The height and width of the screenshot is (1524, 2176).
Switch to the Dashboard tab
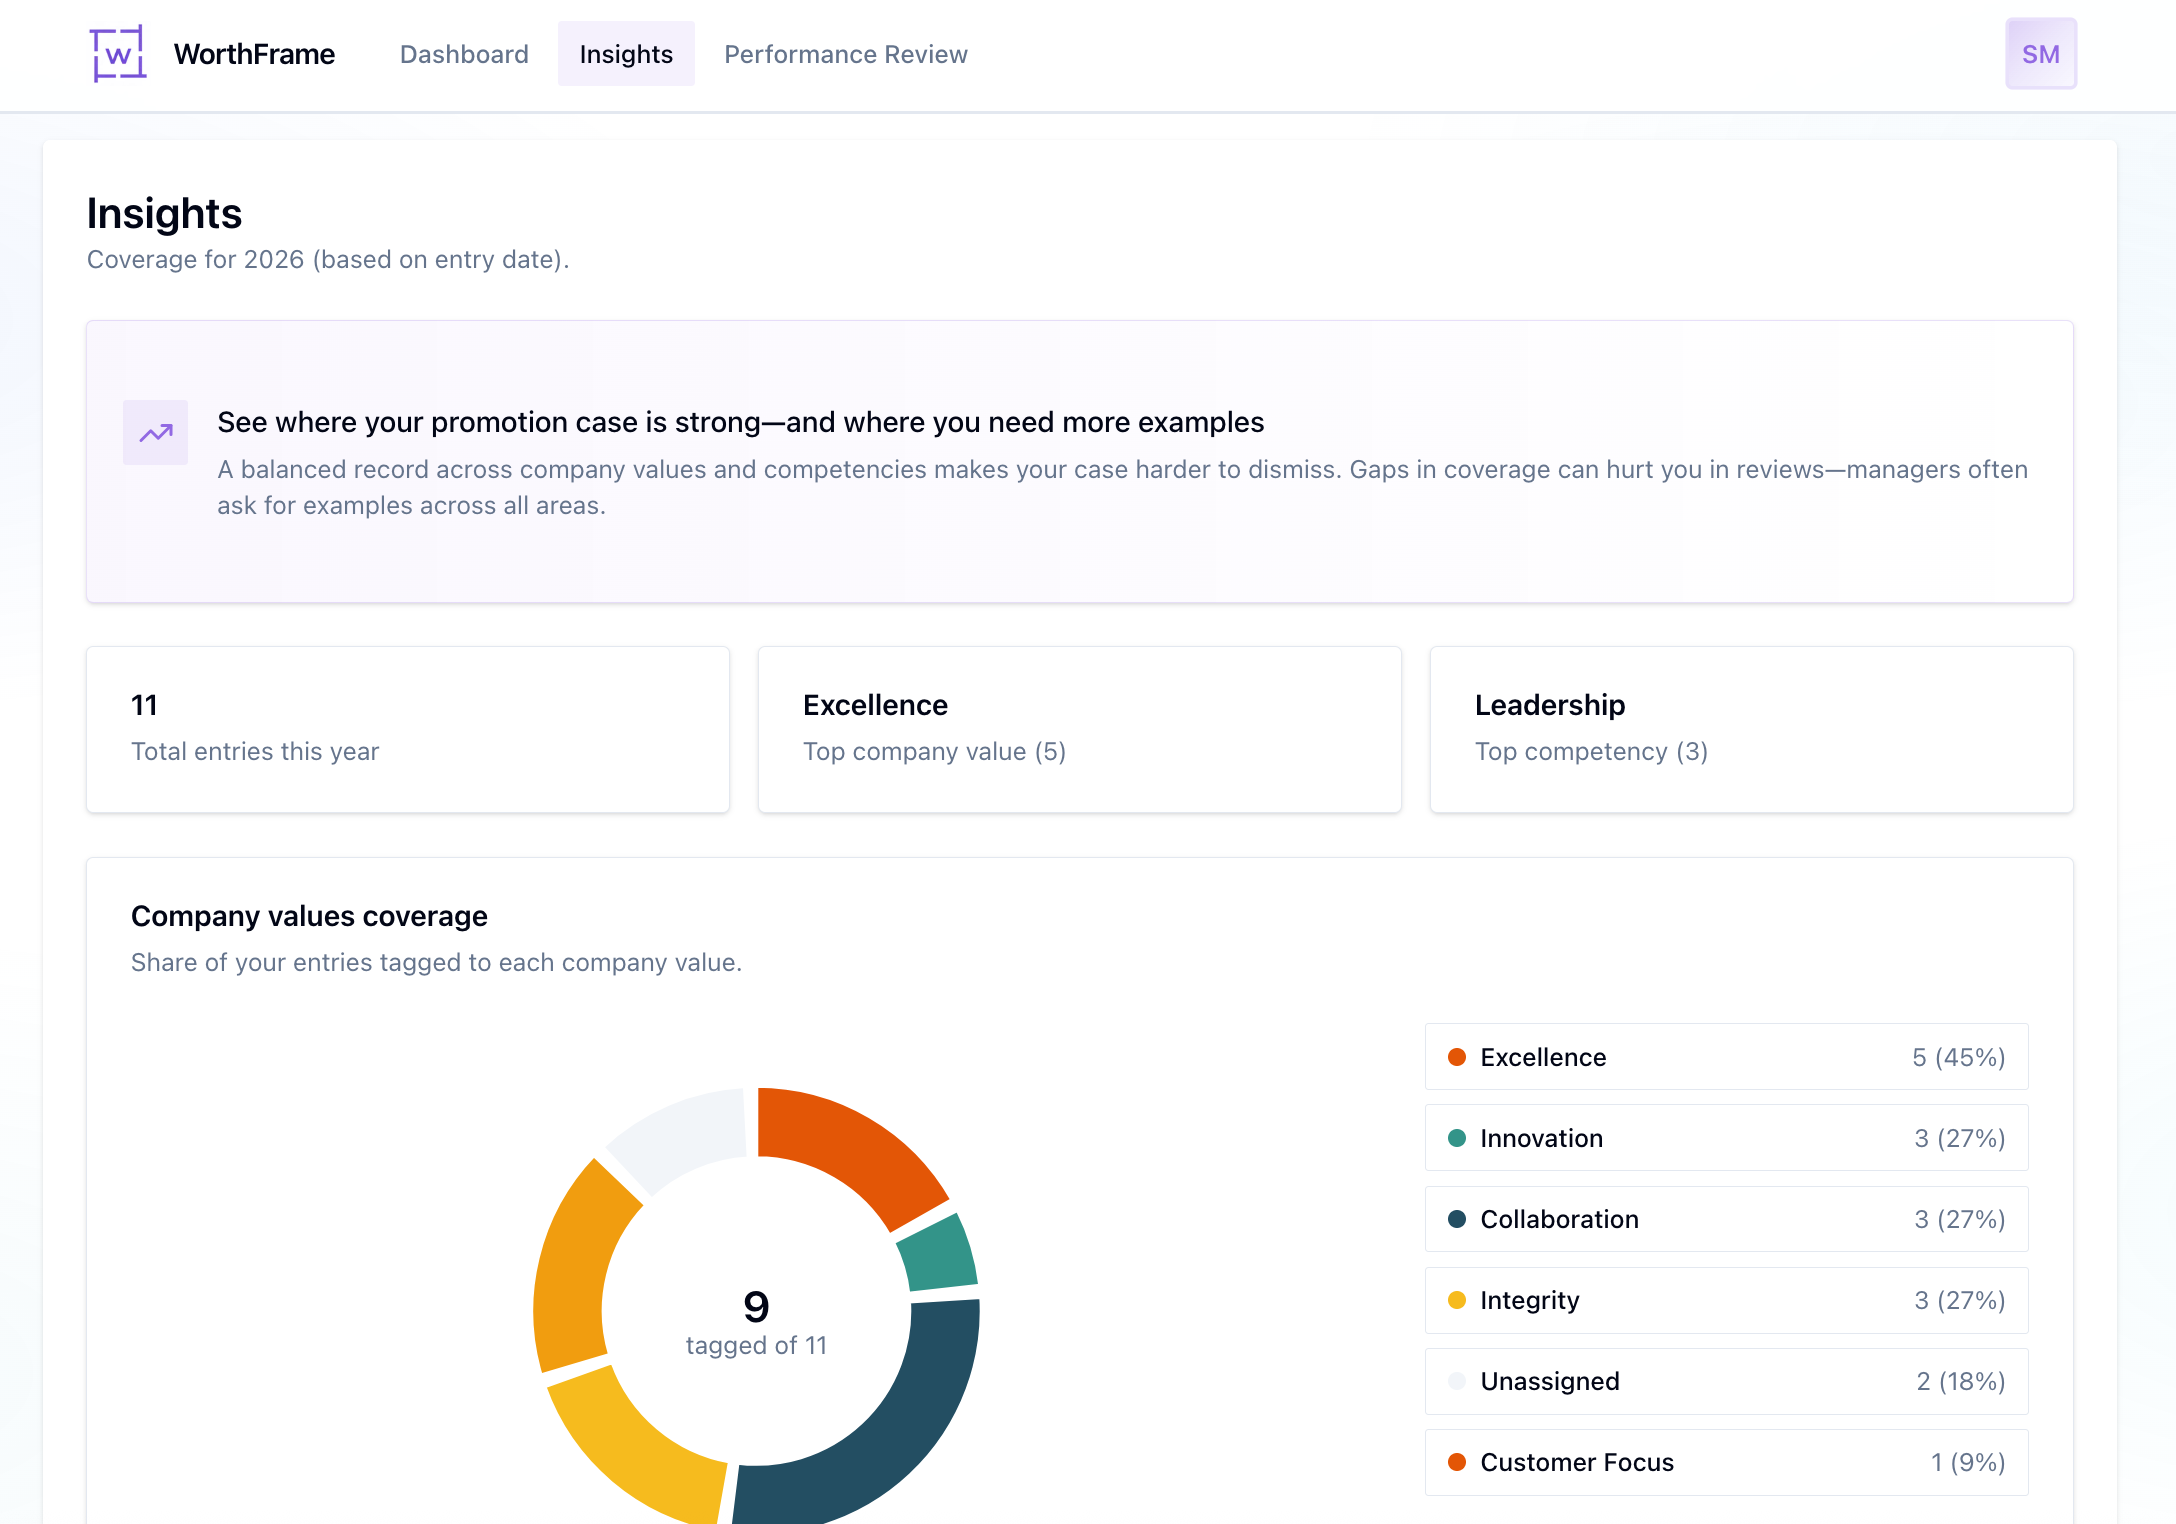click(x=464, y=54)
